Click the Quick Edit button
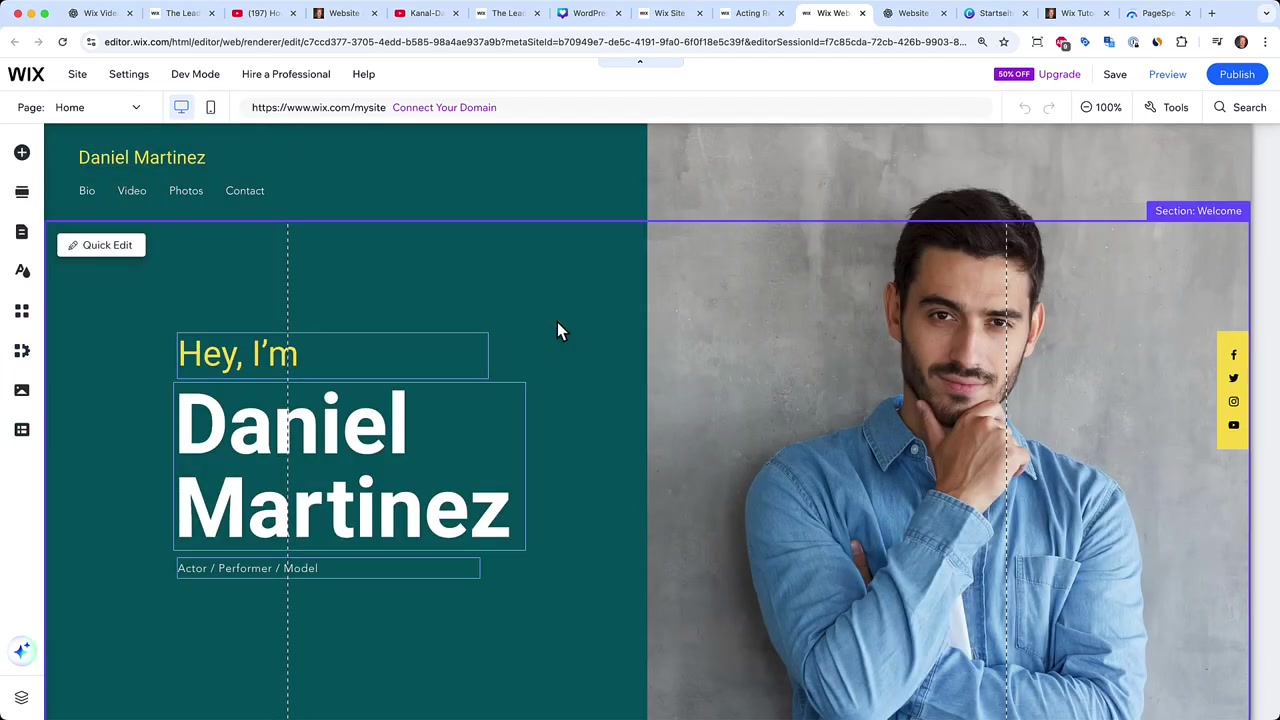Viewport: 1280px width, 720px height. pyautogui.click(x=101, y=245)
